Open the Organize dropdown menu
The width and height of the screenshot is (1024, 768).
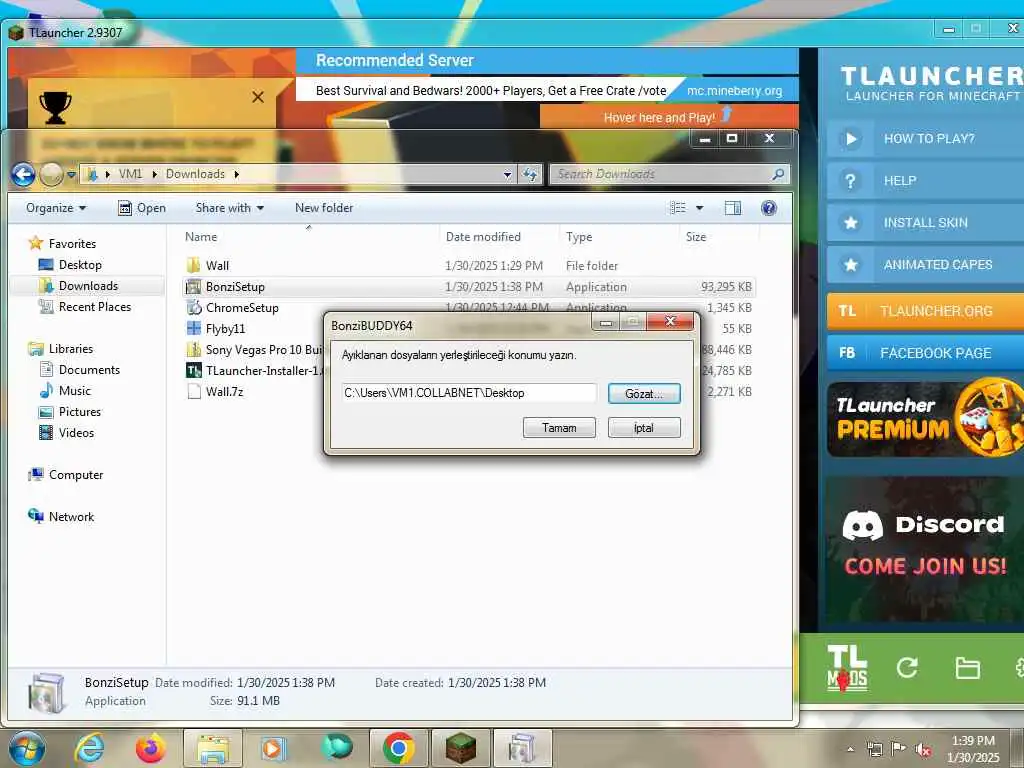[x=56, y=208]
